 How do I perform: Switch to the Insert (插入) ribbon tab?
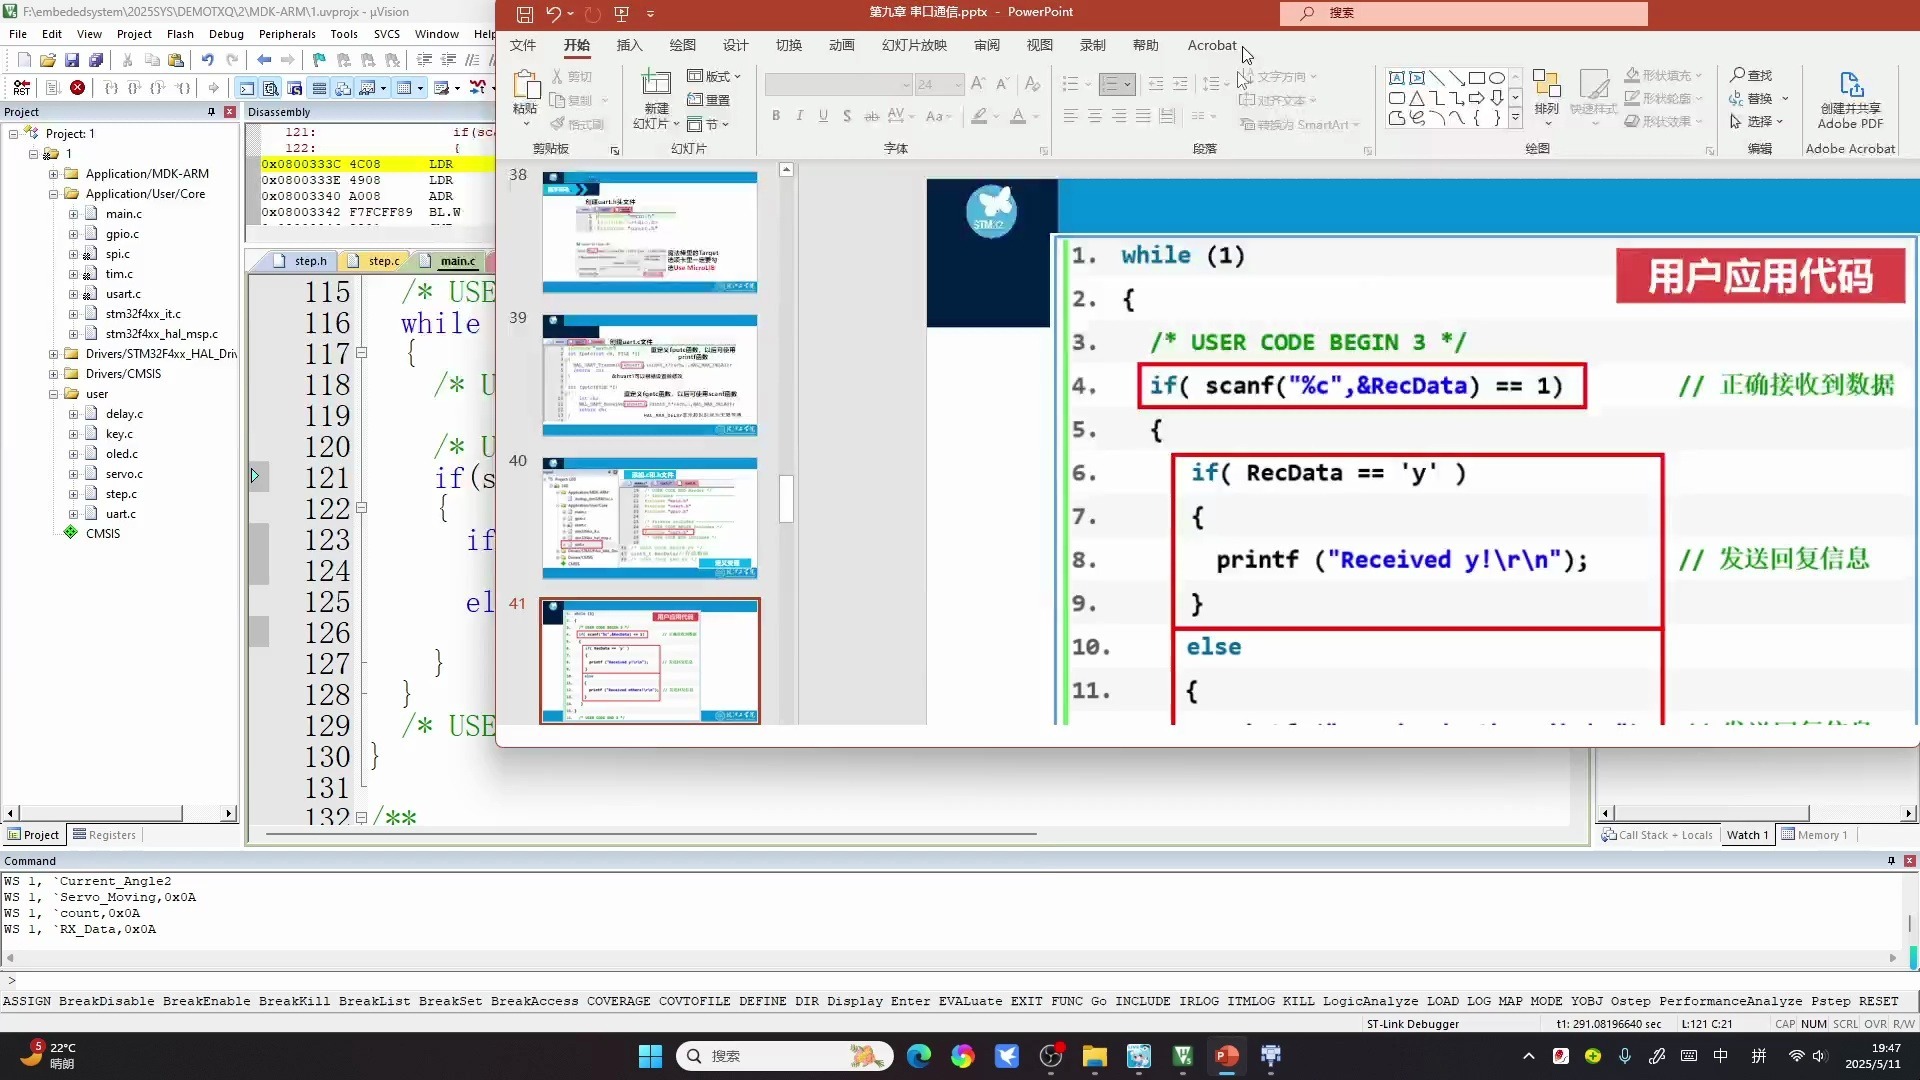pos(629,45)
